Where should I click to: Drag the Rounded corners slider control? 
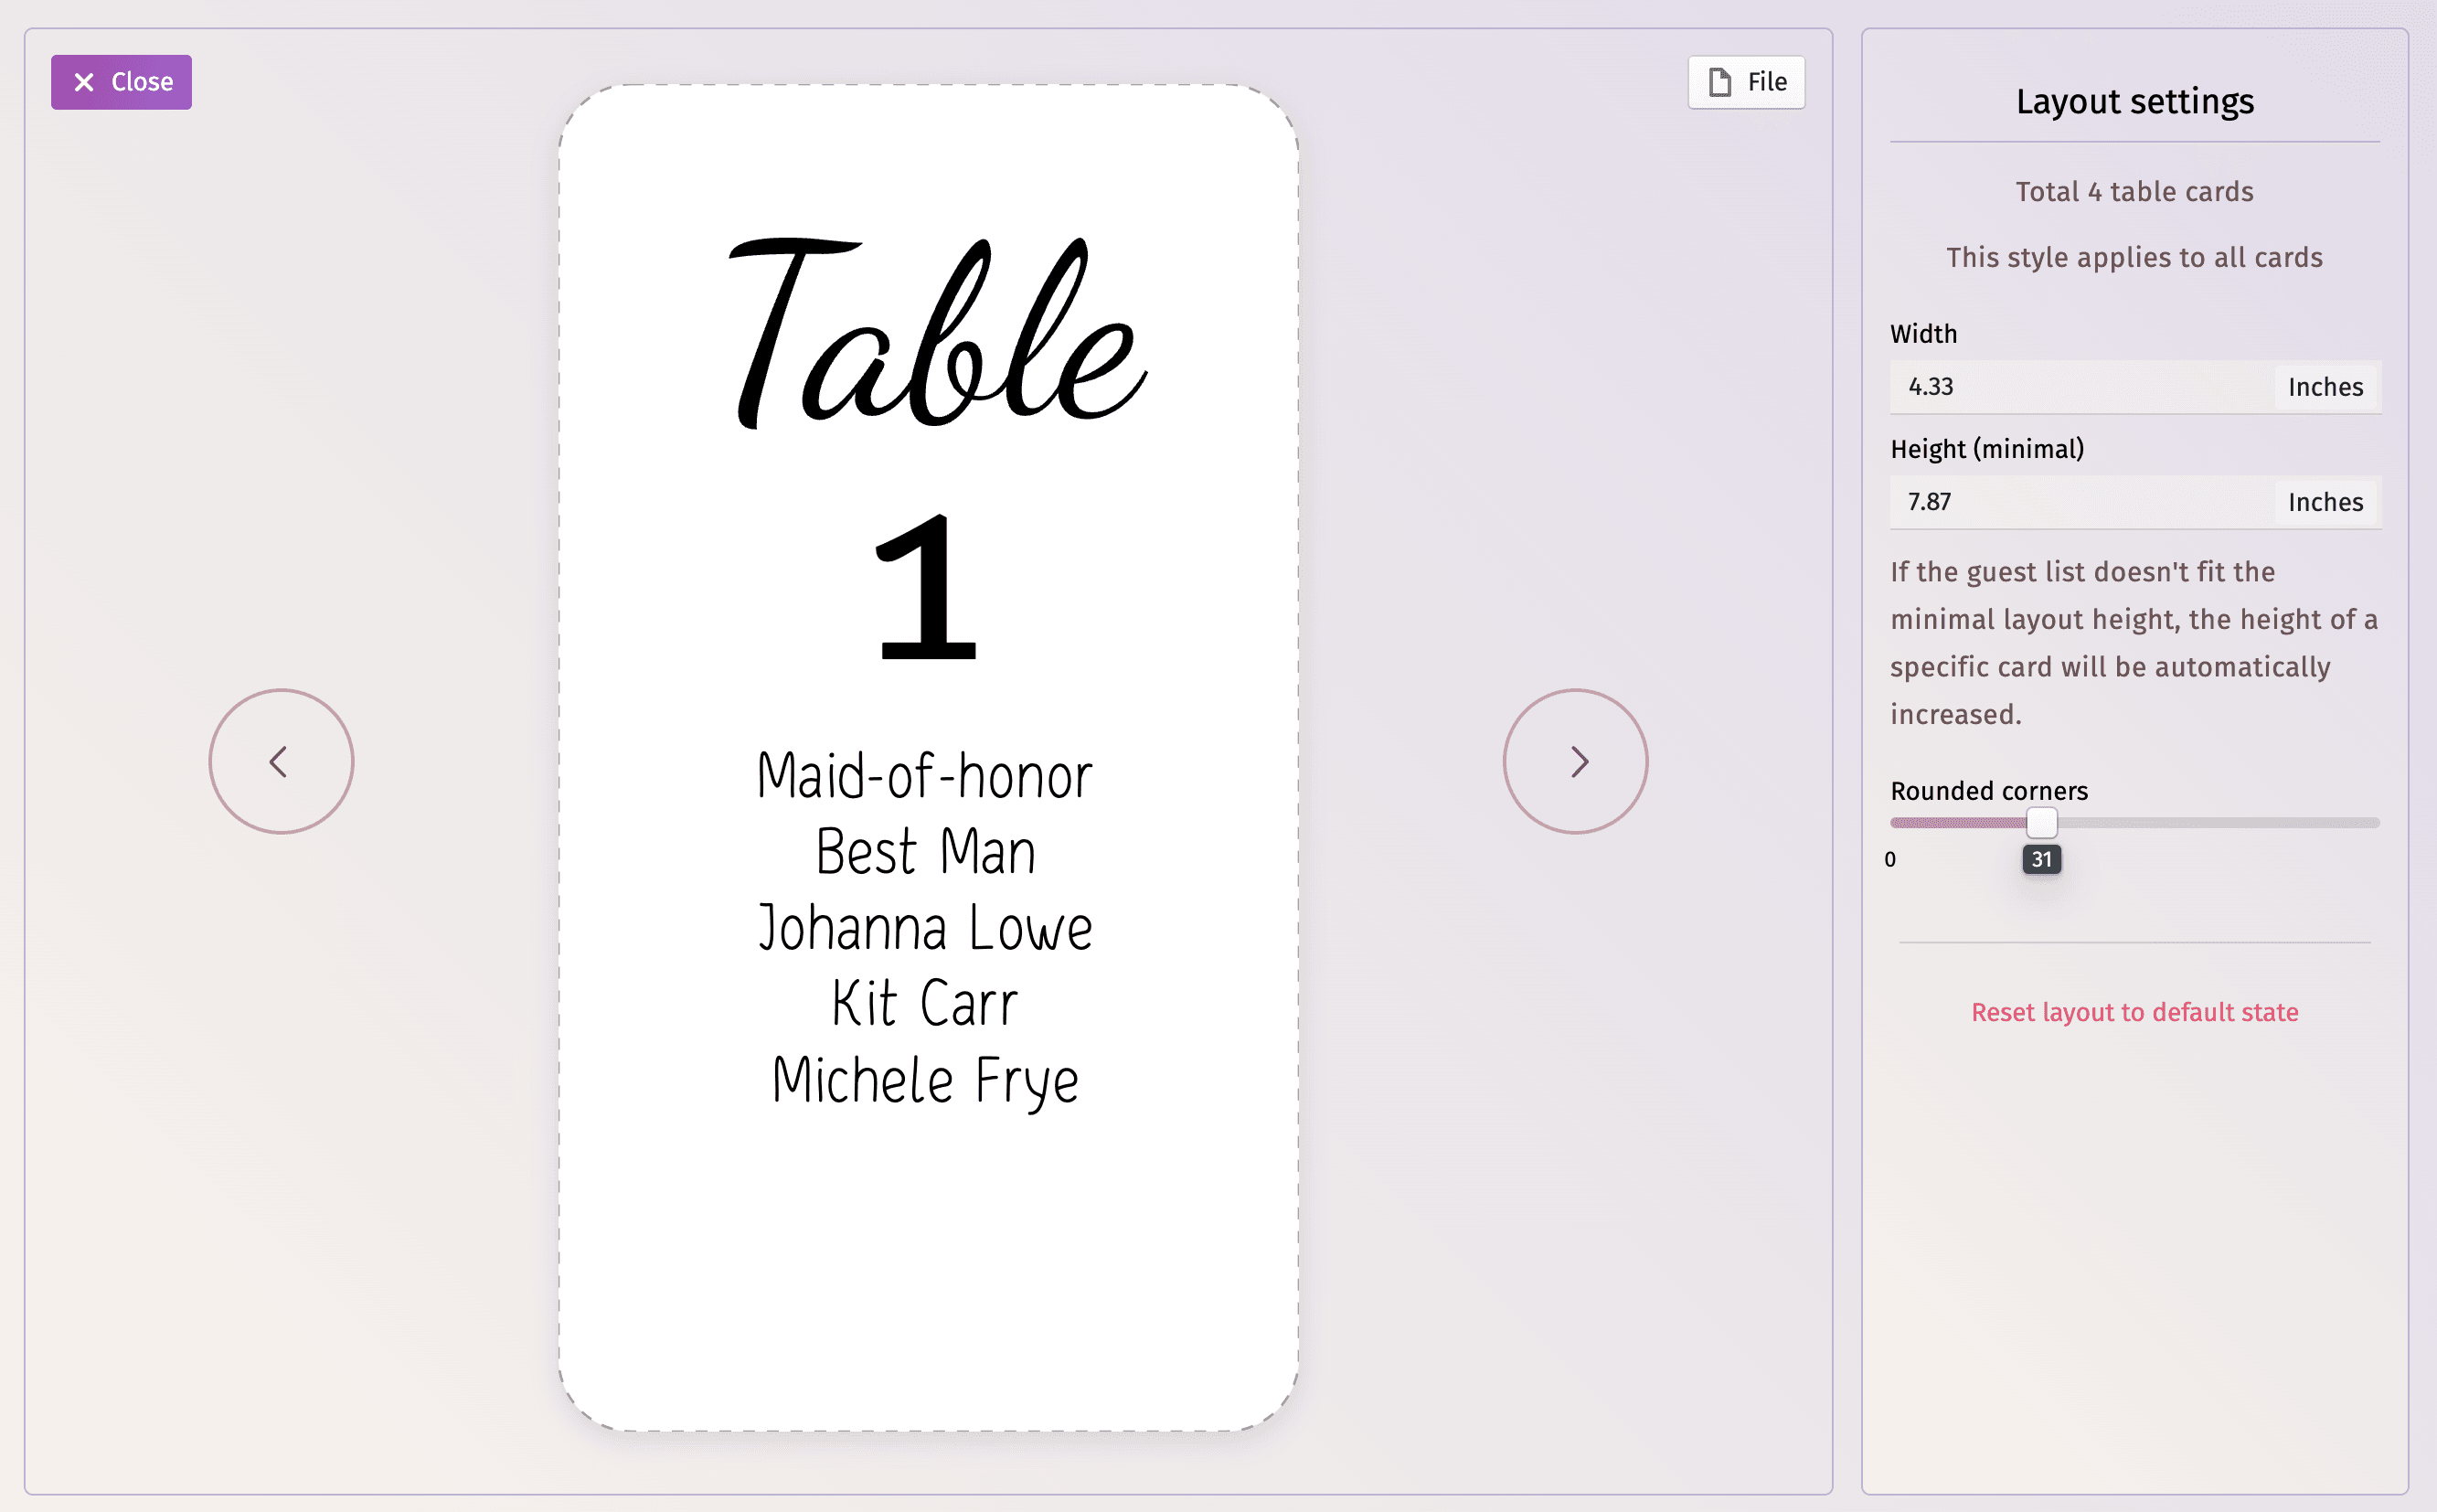pyautogui.click(x=2040, y=824)
